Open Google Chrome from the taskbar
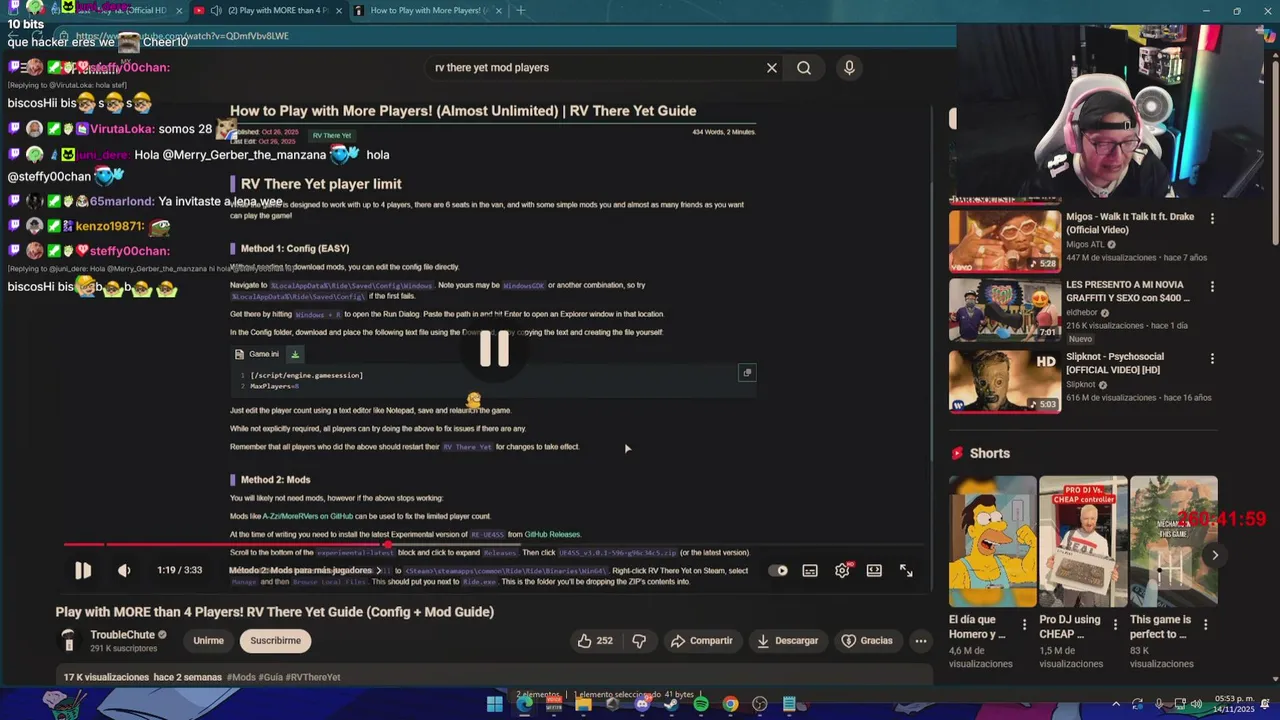The image size is (1280, 720). click(x=730, y=704)
